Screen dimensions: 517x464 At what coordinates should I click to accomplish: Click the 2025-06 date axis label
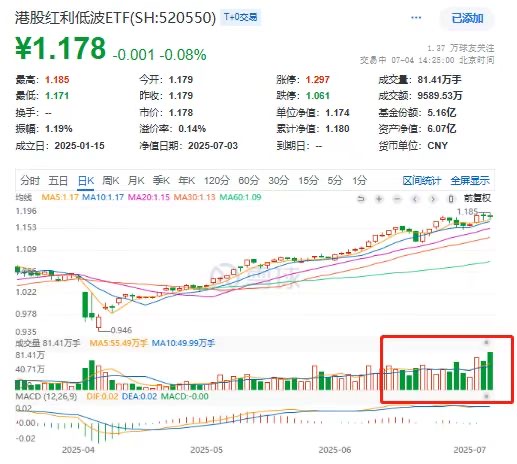click(x=335, y=450)
